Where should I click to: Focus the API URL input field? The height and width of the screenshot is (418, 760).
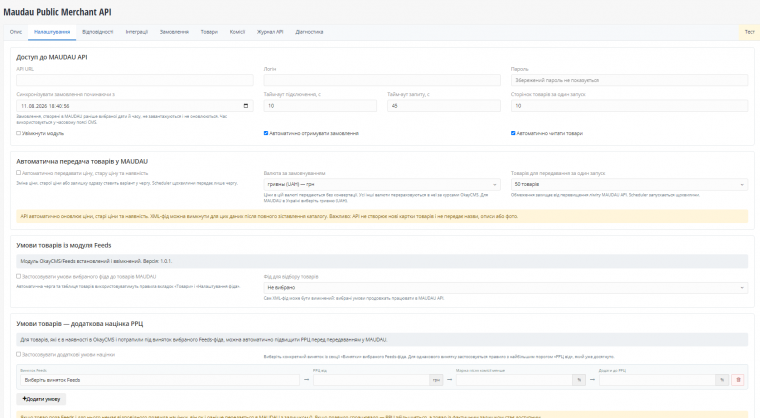click(135, 80)
